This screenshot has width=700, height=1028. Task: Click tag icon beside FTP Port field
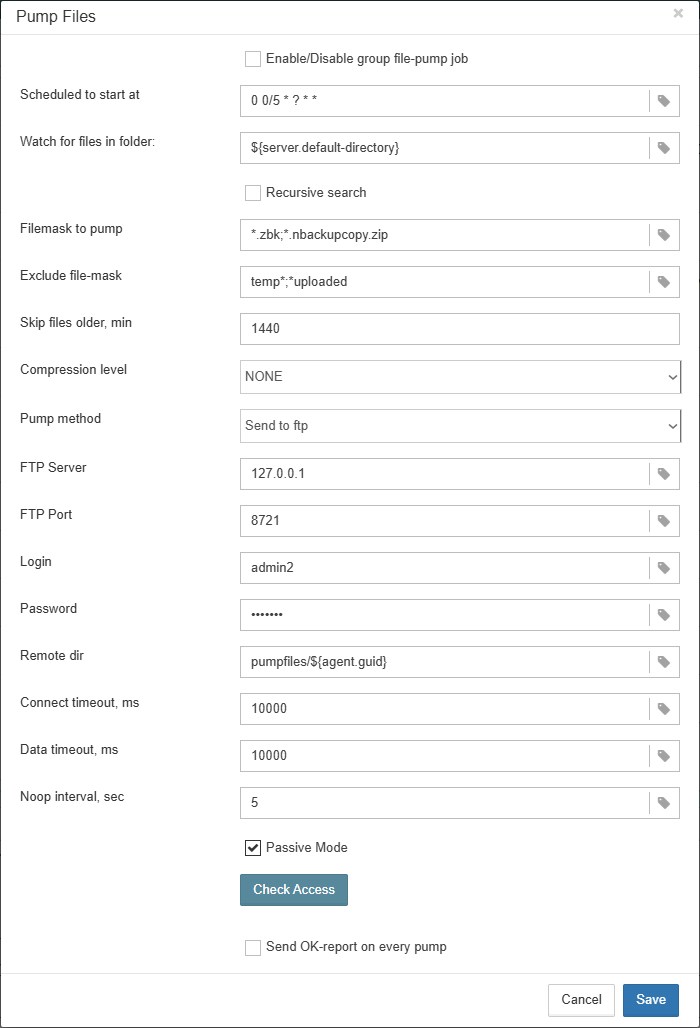click(664, 521)
